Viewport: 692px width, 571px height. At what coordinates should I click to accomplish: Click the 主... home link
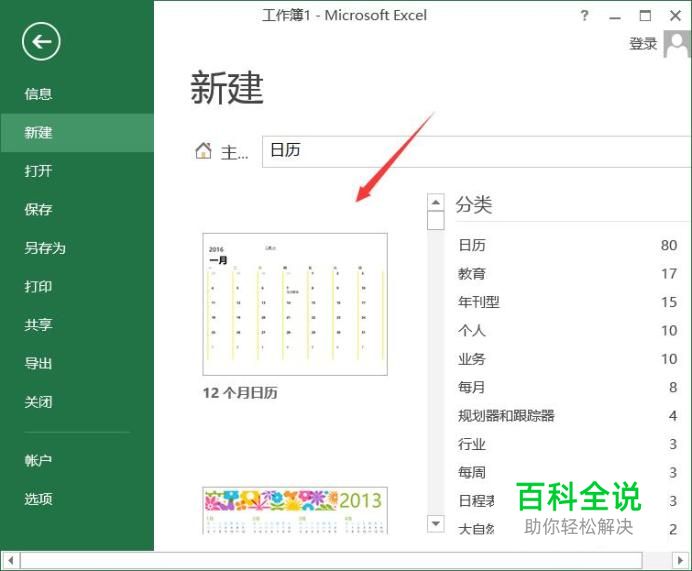click(234, 152)
